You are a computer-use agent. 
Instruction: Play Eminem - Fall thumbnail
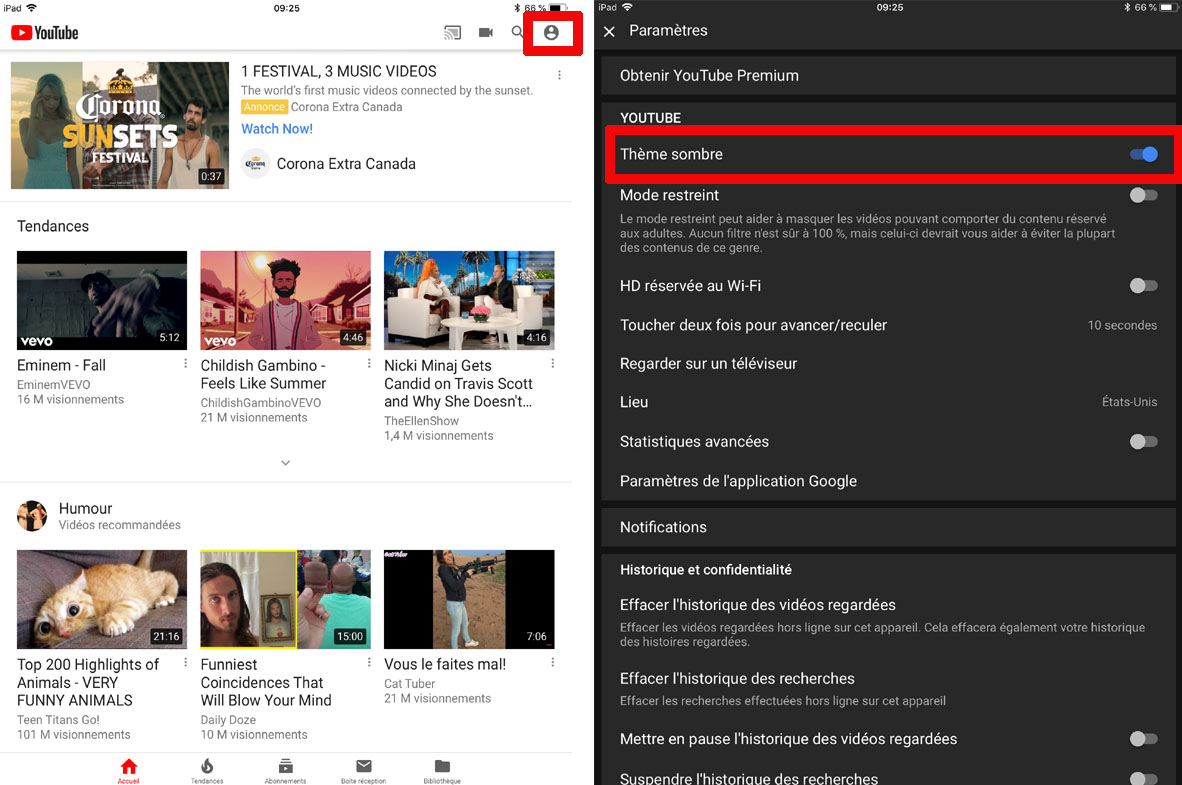click(102, 300)
